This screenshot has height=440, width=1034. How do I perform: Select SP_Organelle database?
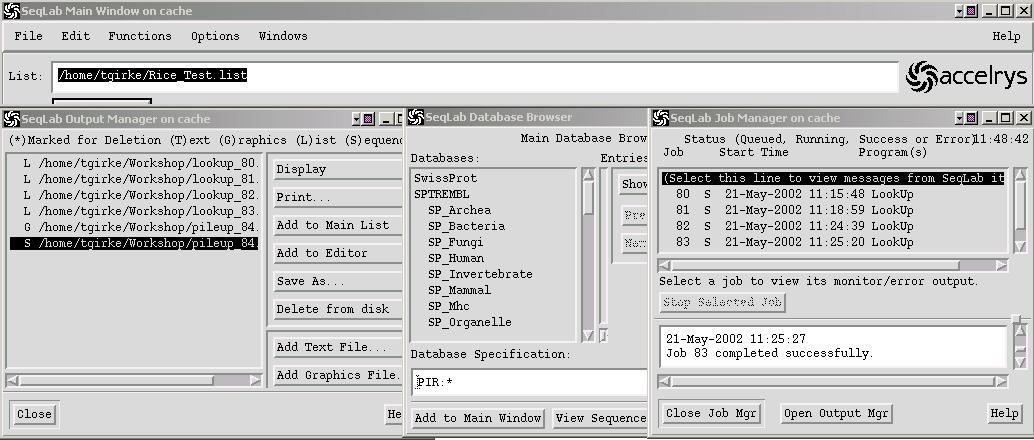(470, 322)
